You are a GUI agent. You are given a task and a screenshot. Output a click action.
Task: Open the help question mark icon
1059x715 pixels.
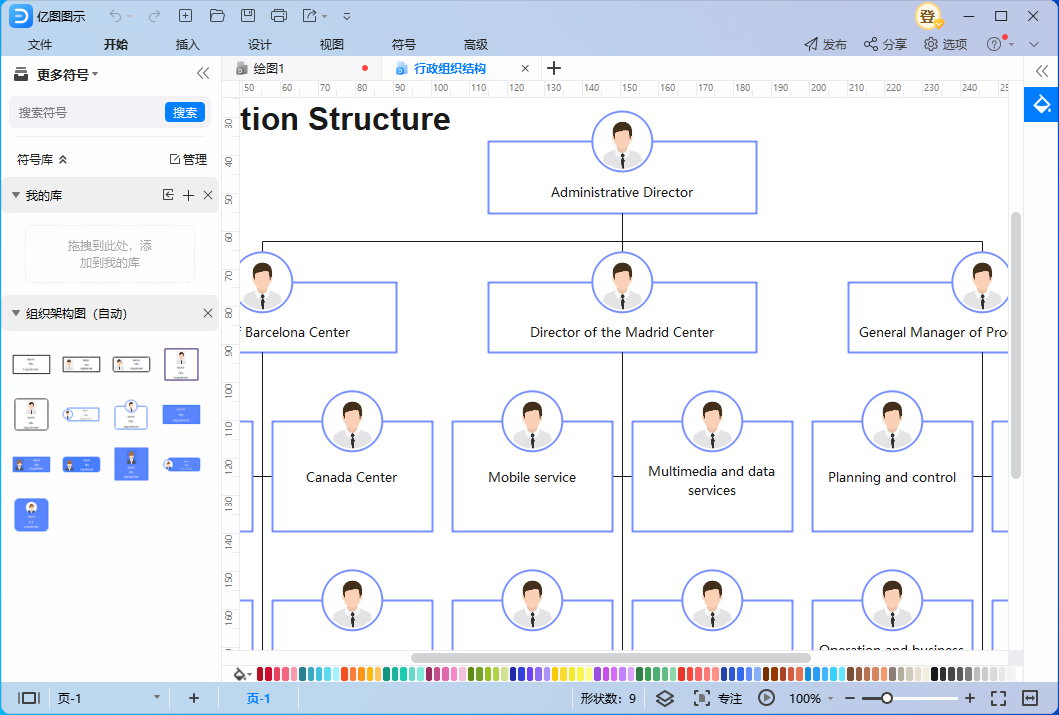[993, 45]
